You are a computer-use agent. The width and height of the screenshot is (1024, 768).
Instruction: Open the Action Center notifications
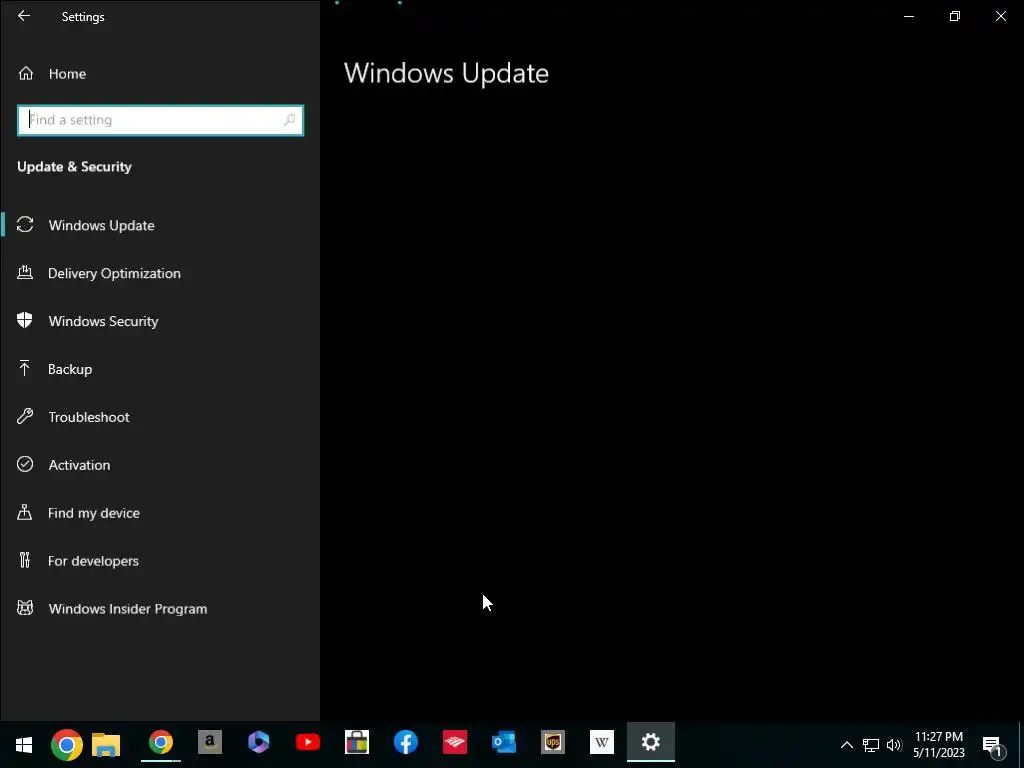click(993, 745)
